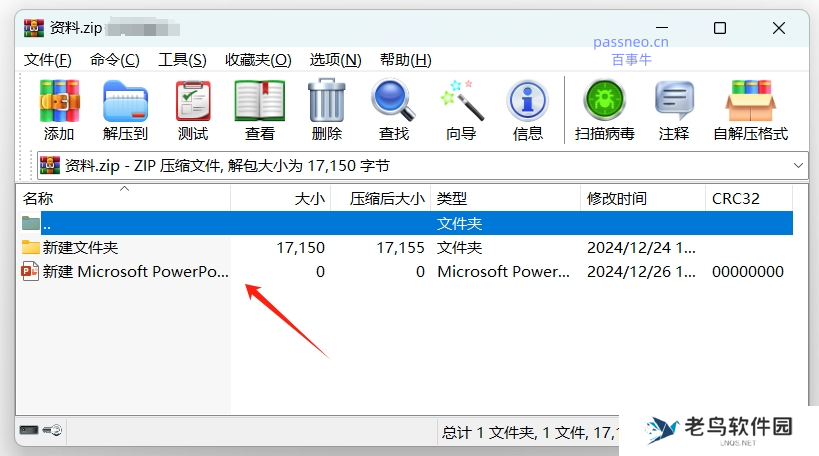Expand the address bar dropdown arrow

click(x=798, y=166)
